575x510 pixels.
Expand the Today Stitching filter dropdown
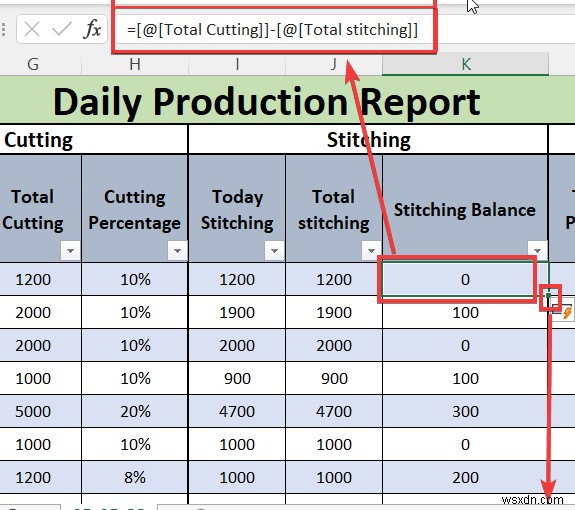pos(274,251)
